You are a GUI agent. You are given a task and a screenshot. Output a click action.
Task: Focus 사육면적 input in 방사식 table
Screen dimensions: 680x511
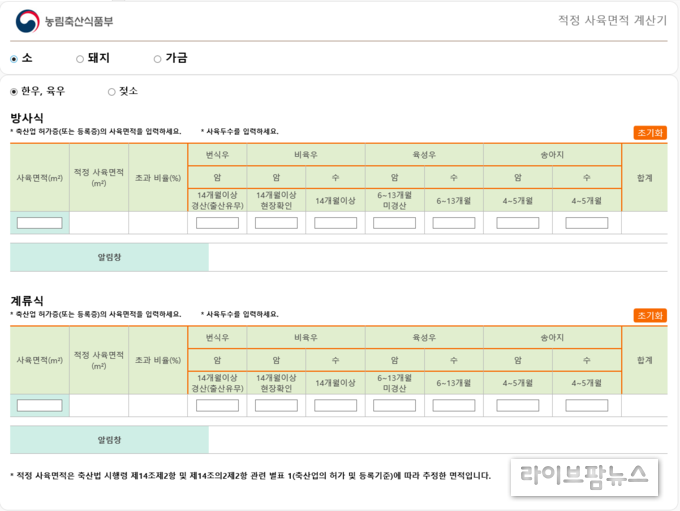tap(39, 223)
